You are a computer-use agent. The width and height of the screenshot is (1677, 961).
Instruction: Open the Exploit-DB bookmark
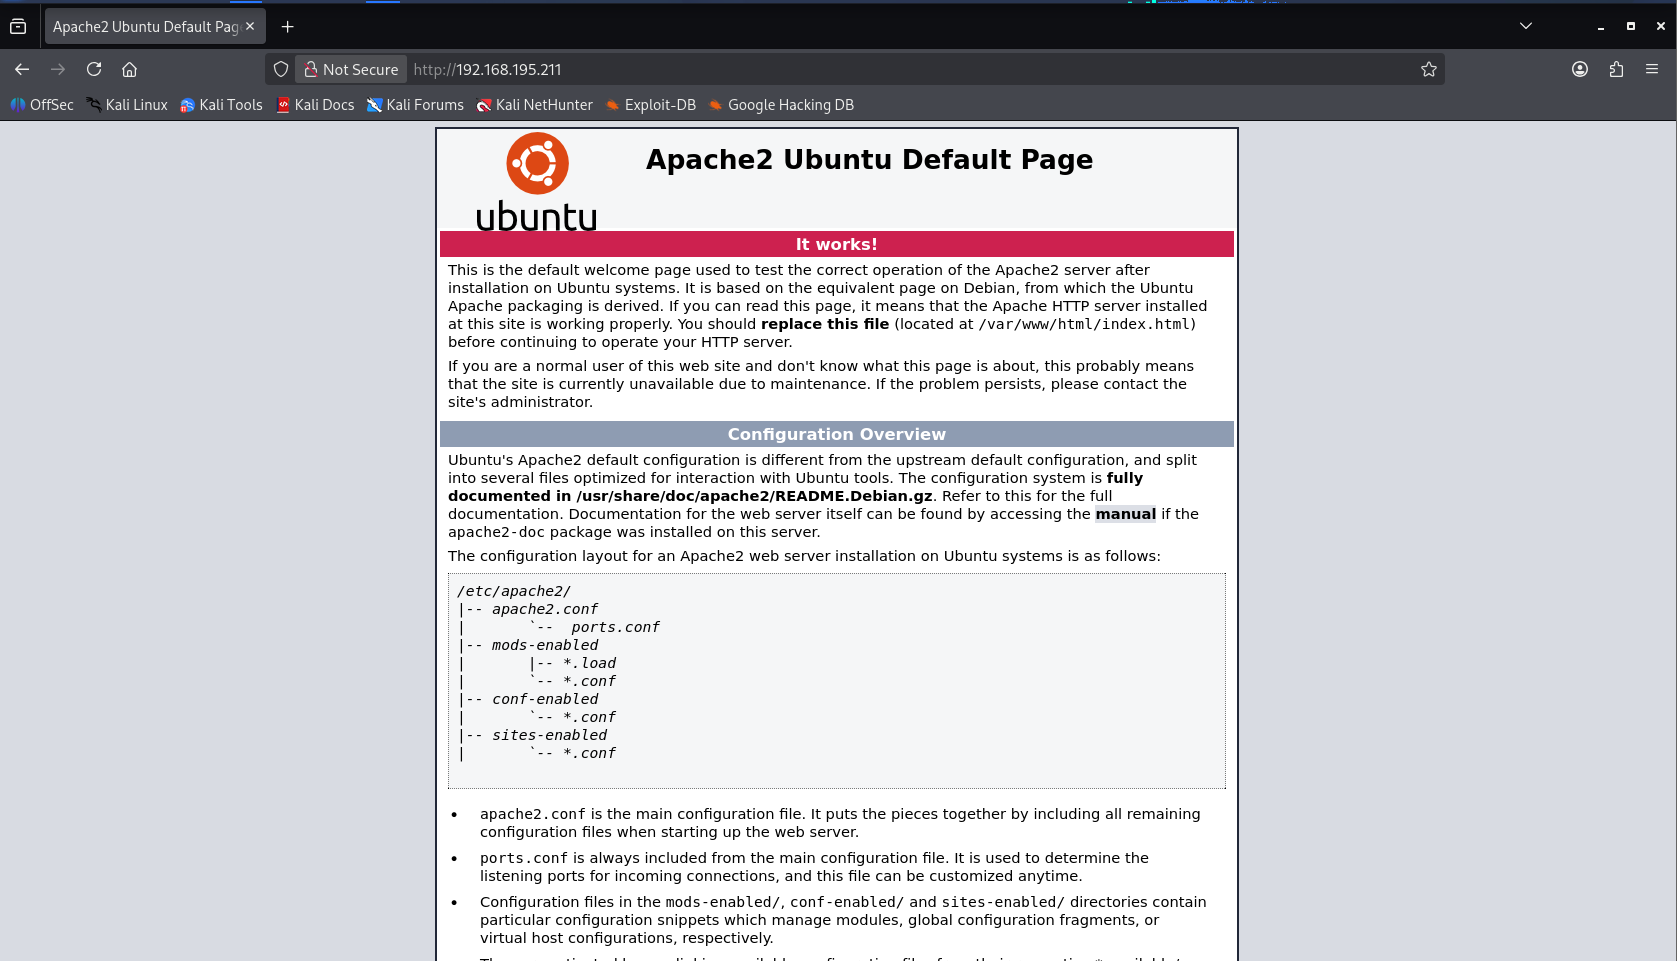coord(651,105)
